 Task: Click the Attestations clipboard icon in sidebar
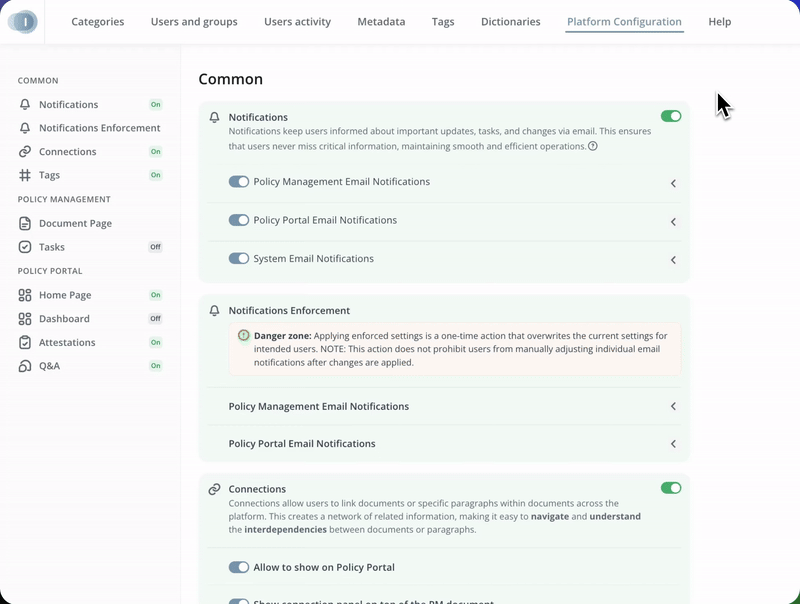[x=25, y=342]
